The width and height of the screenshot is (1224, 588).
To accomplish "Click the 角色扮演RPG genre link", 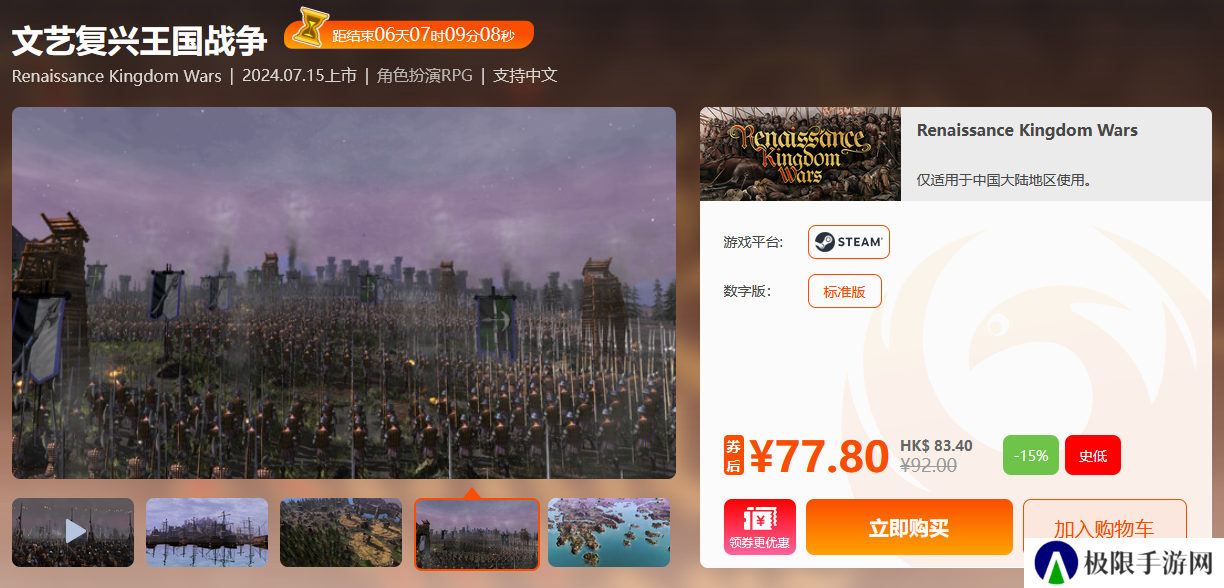I will click(x=425, y=76).
